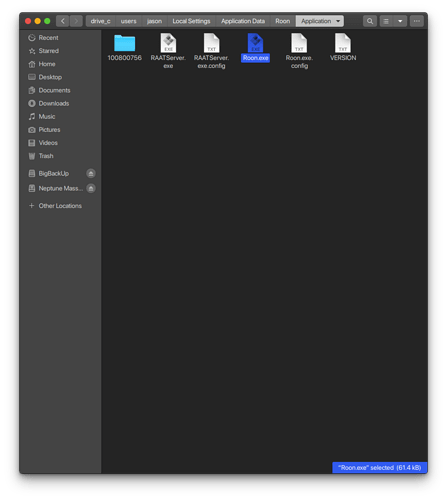This screenshot has height=500, width=447.
Task: Select the Roon.exe file icon
Action: point(255,43)
